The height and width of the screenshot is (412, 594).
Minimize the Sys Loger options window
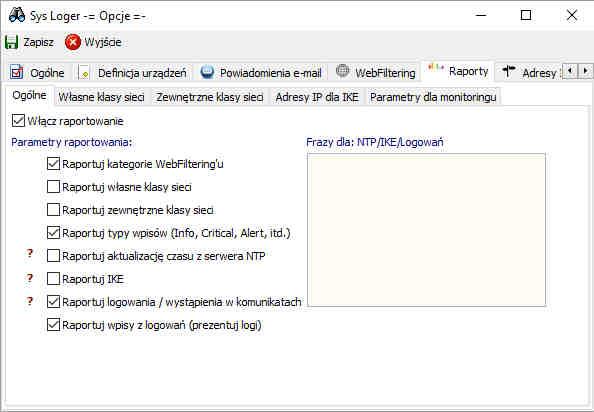coord(481,16)
